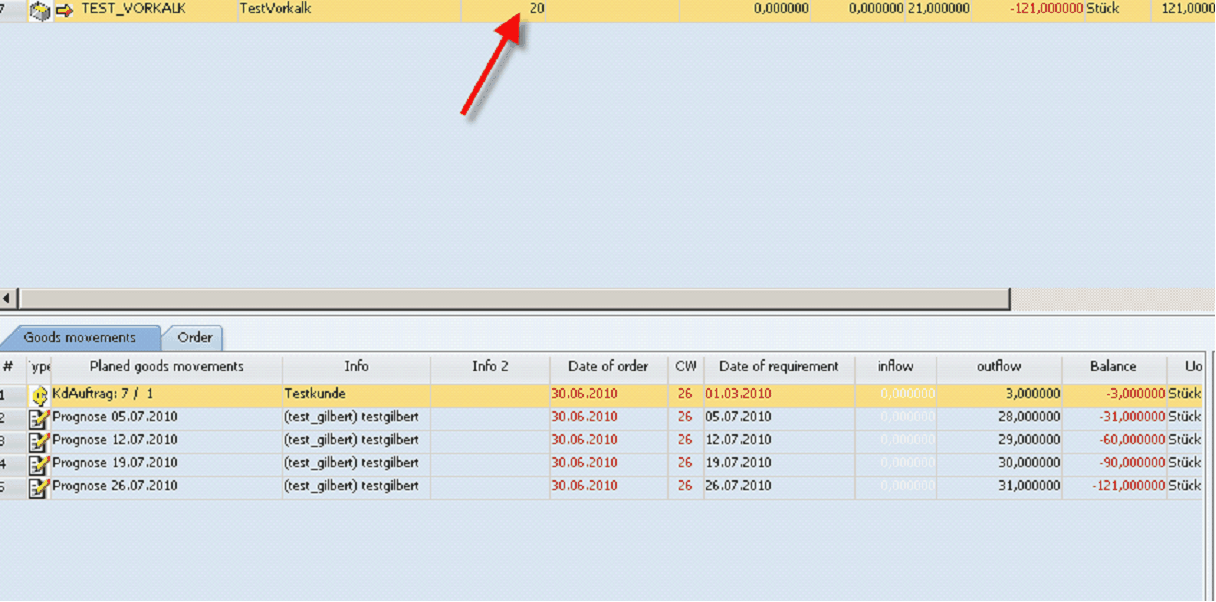
Task: Click the KdAuftrag customer order type icon
Action: (40, 394)
